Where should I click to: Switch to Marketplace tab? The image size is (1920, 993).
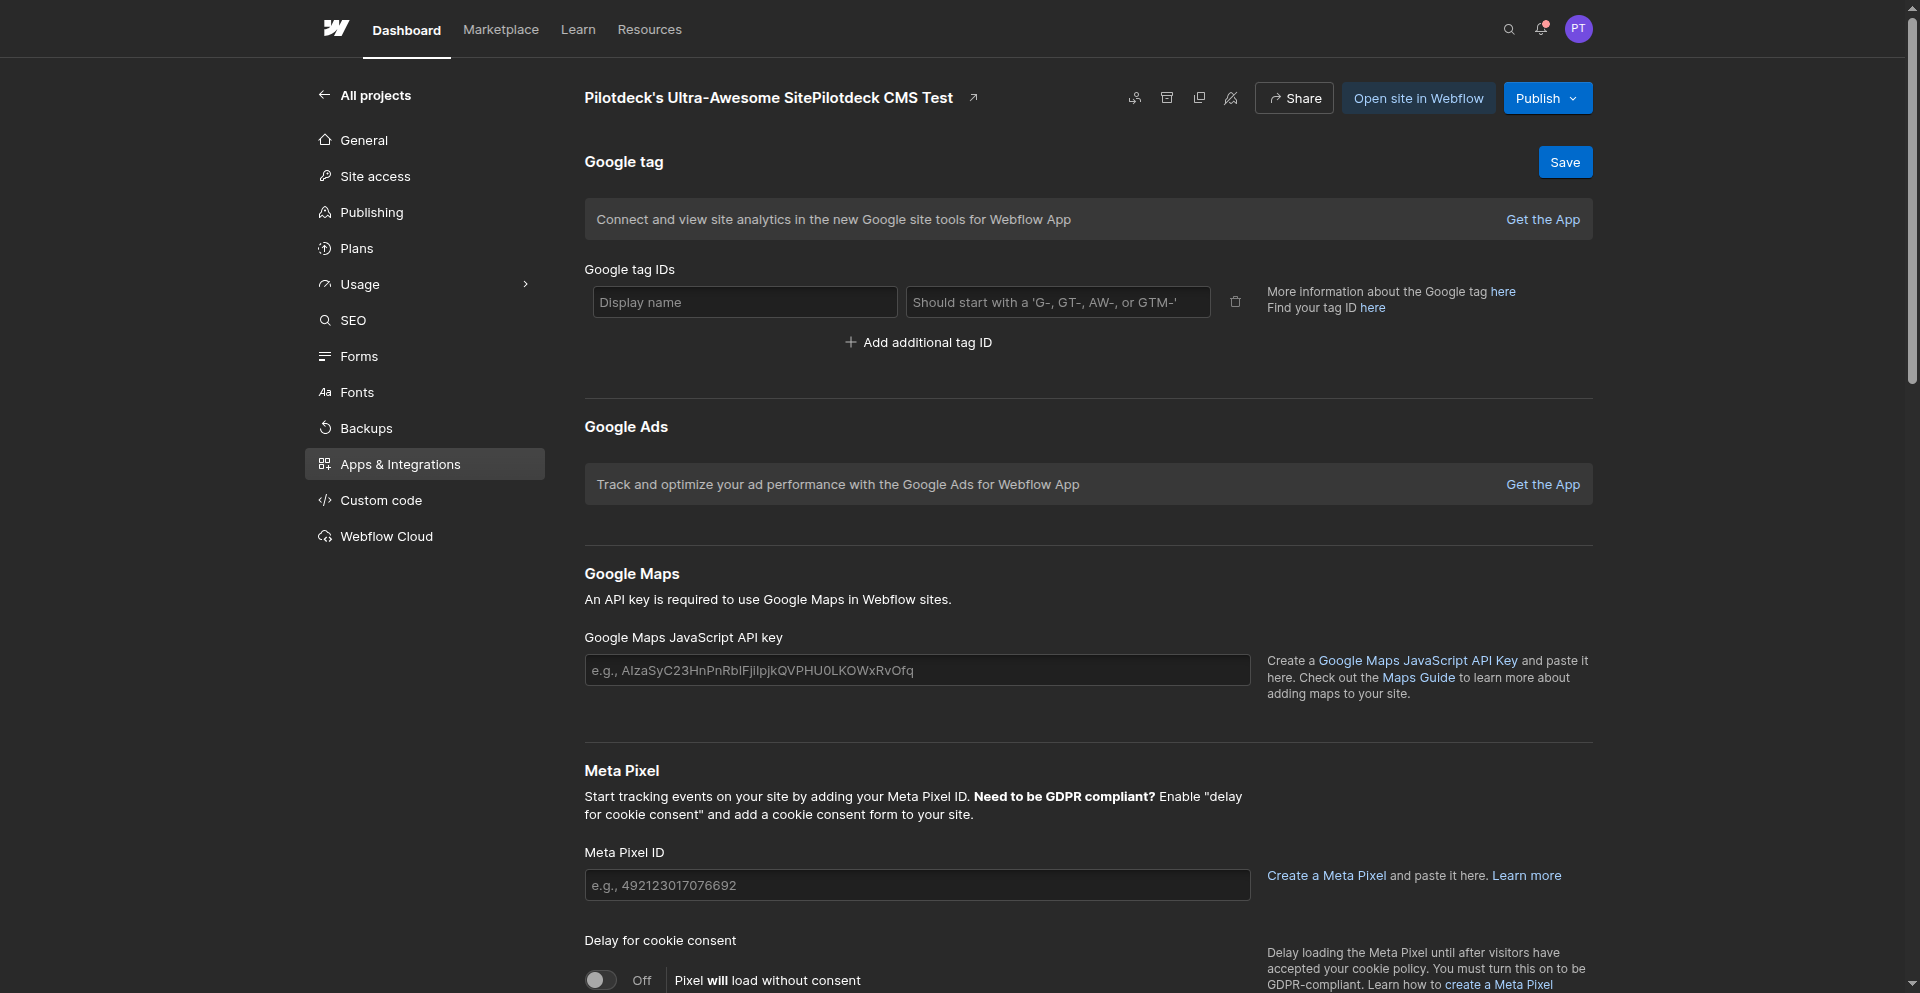501,30
